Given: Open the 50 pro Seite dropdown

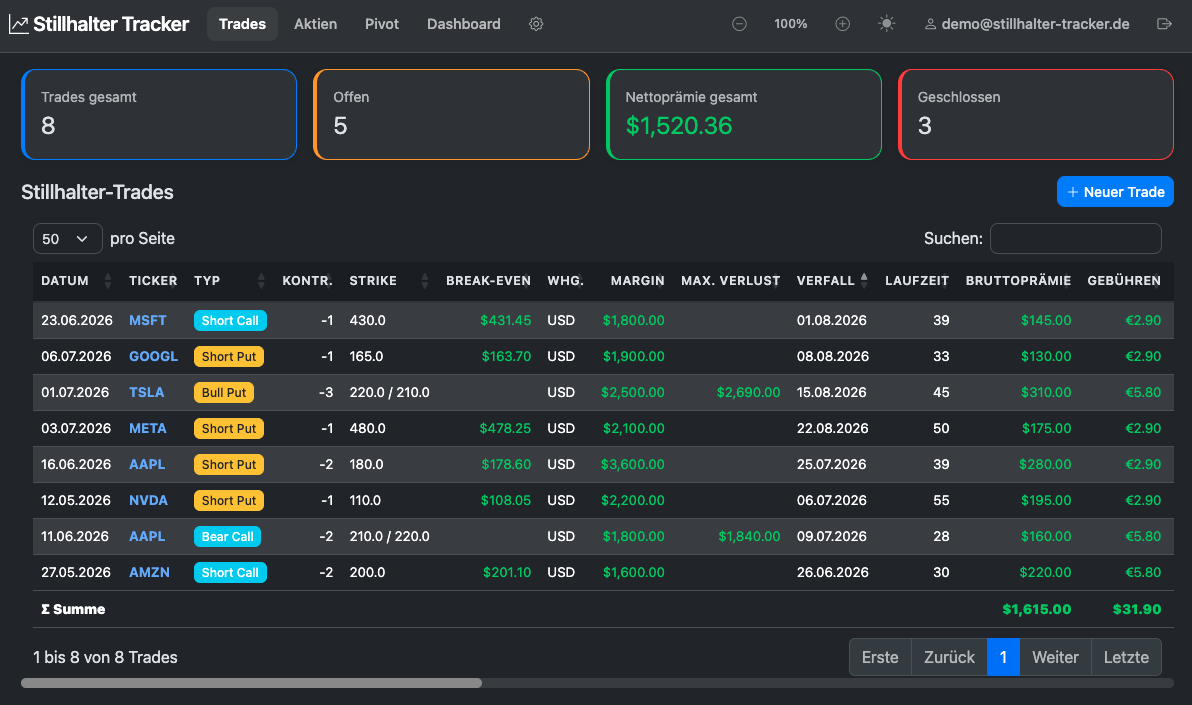Looking at the screenshot, I should click(x=68, y=239).
